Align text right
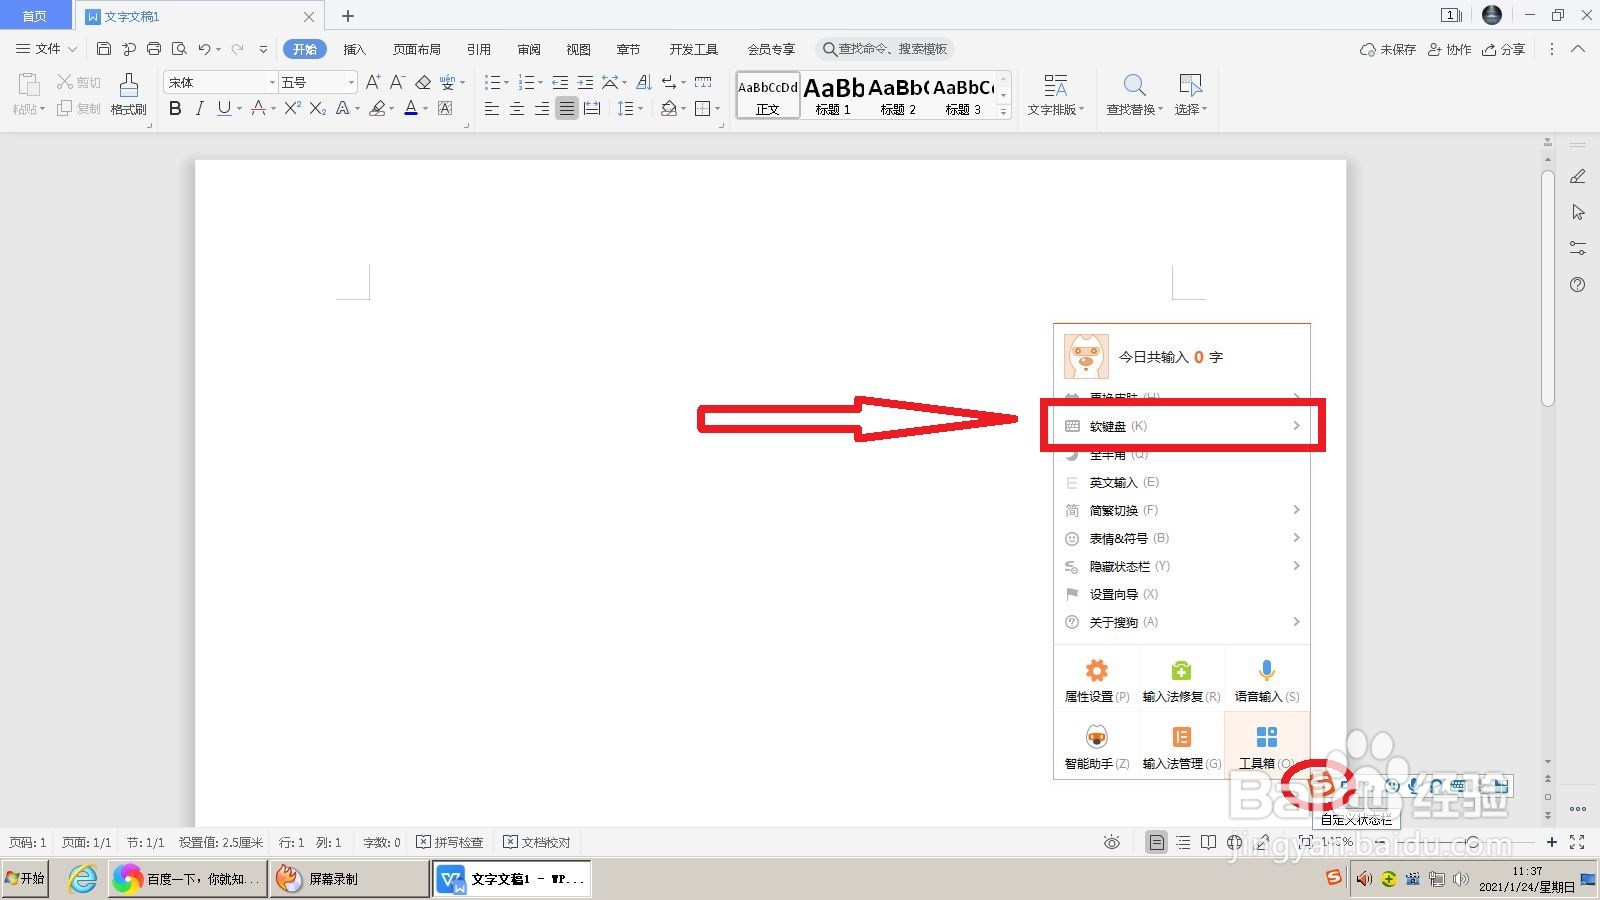 coord(542,108)
